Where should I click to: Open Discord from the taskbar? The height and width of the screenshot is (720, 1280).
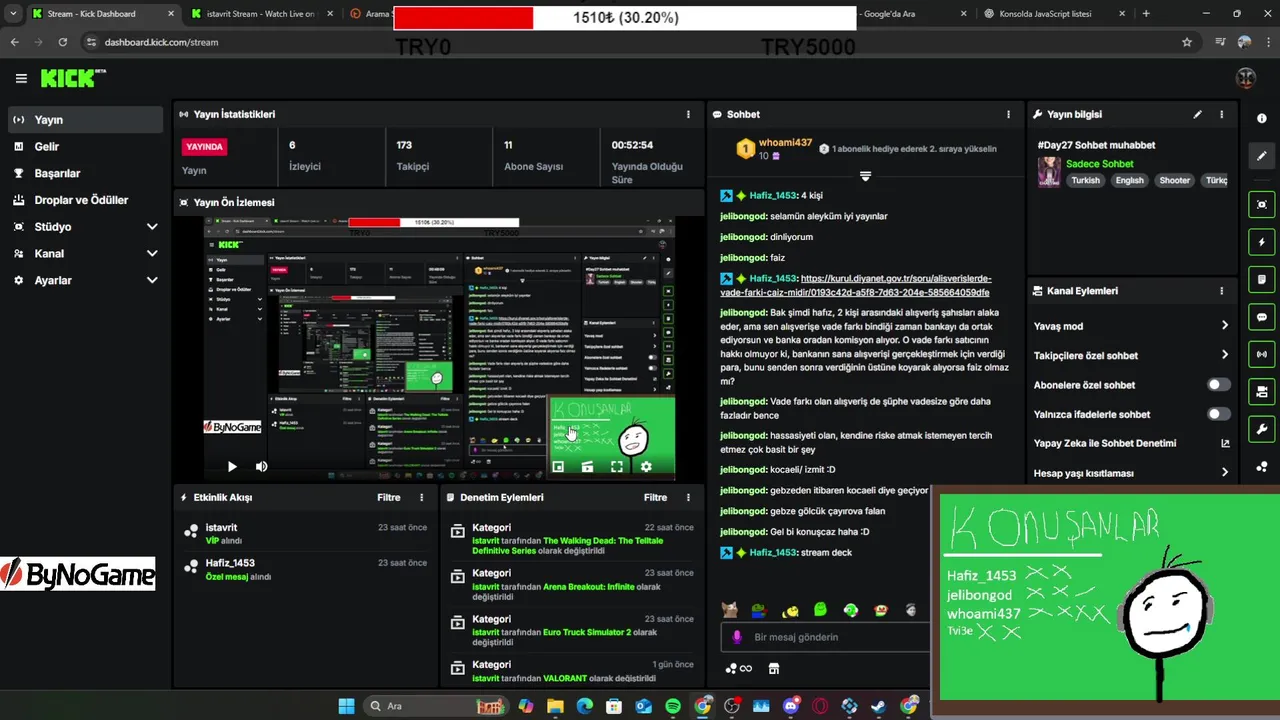791,706
